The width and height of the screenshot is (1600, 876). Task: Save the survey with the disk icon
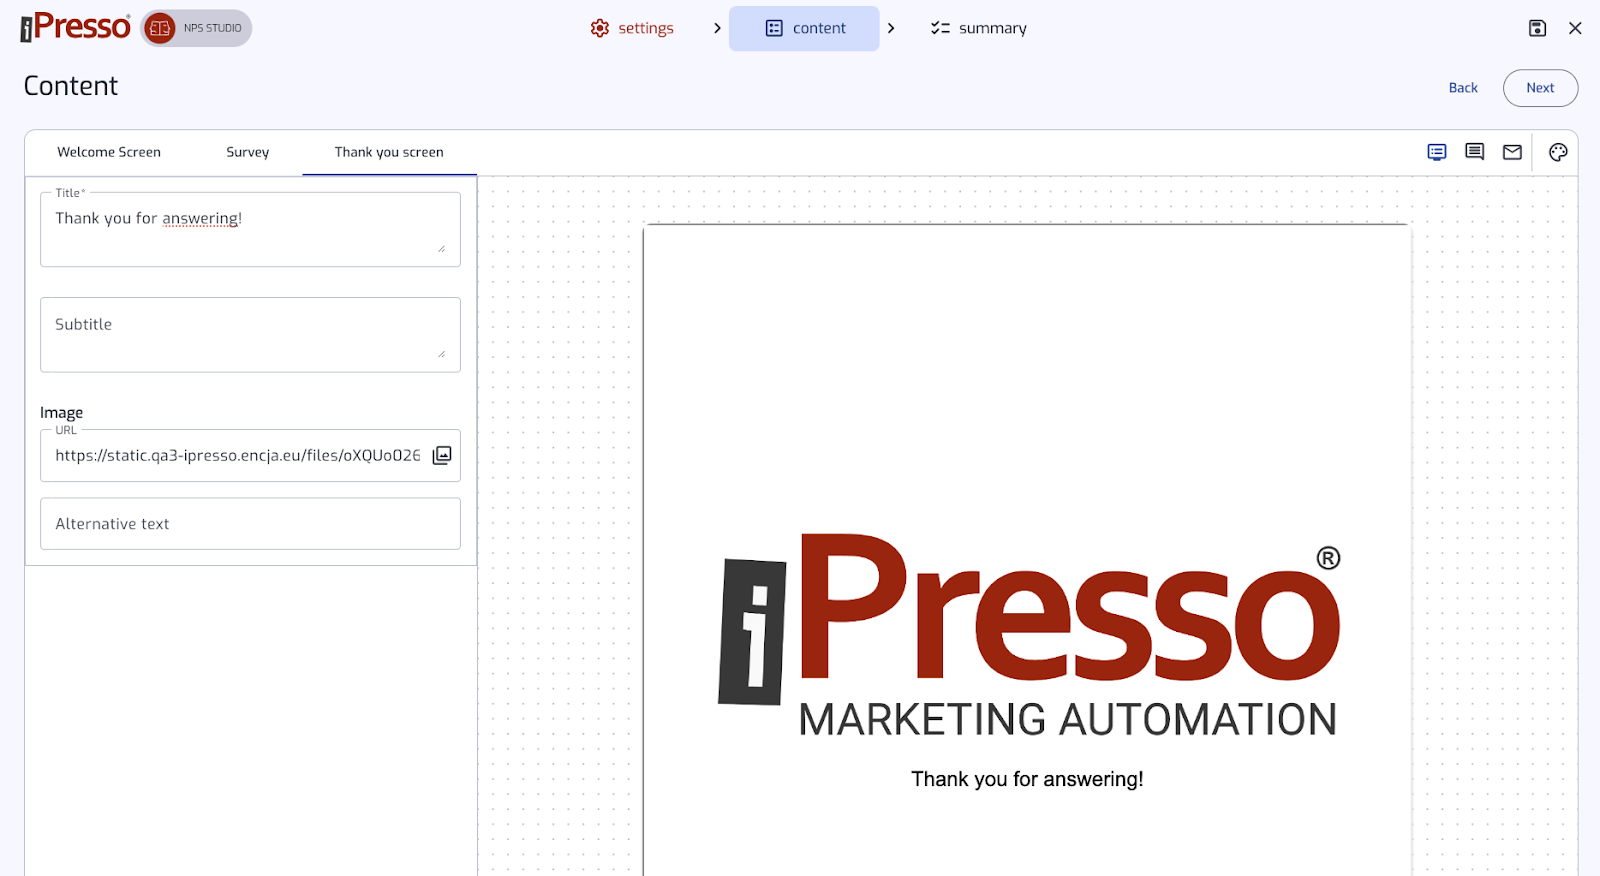(1538, 28)
